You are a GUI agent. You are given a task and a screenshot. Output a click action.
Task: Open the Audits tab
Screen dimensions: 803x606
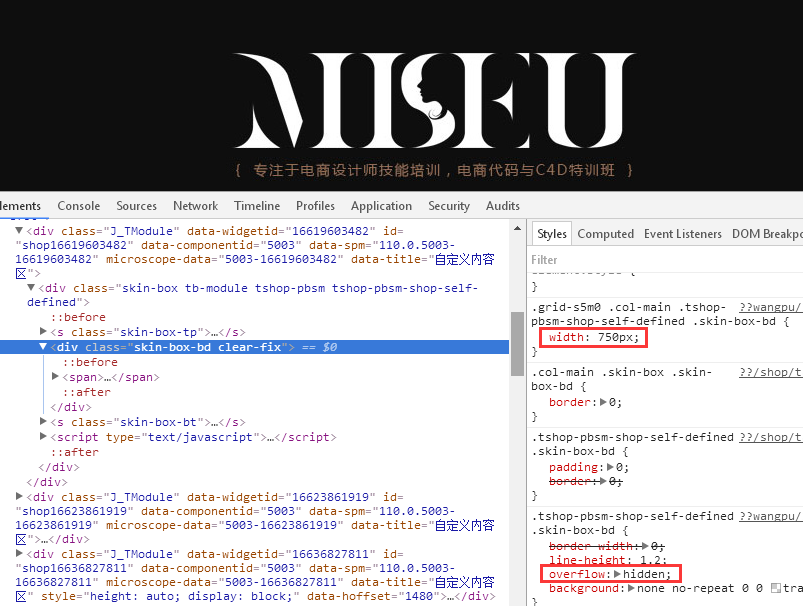point(502,206)
